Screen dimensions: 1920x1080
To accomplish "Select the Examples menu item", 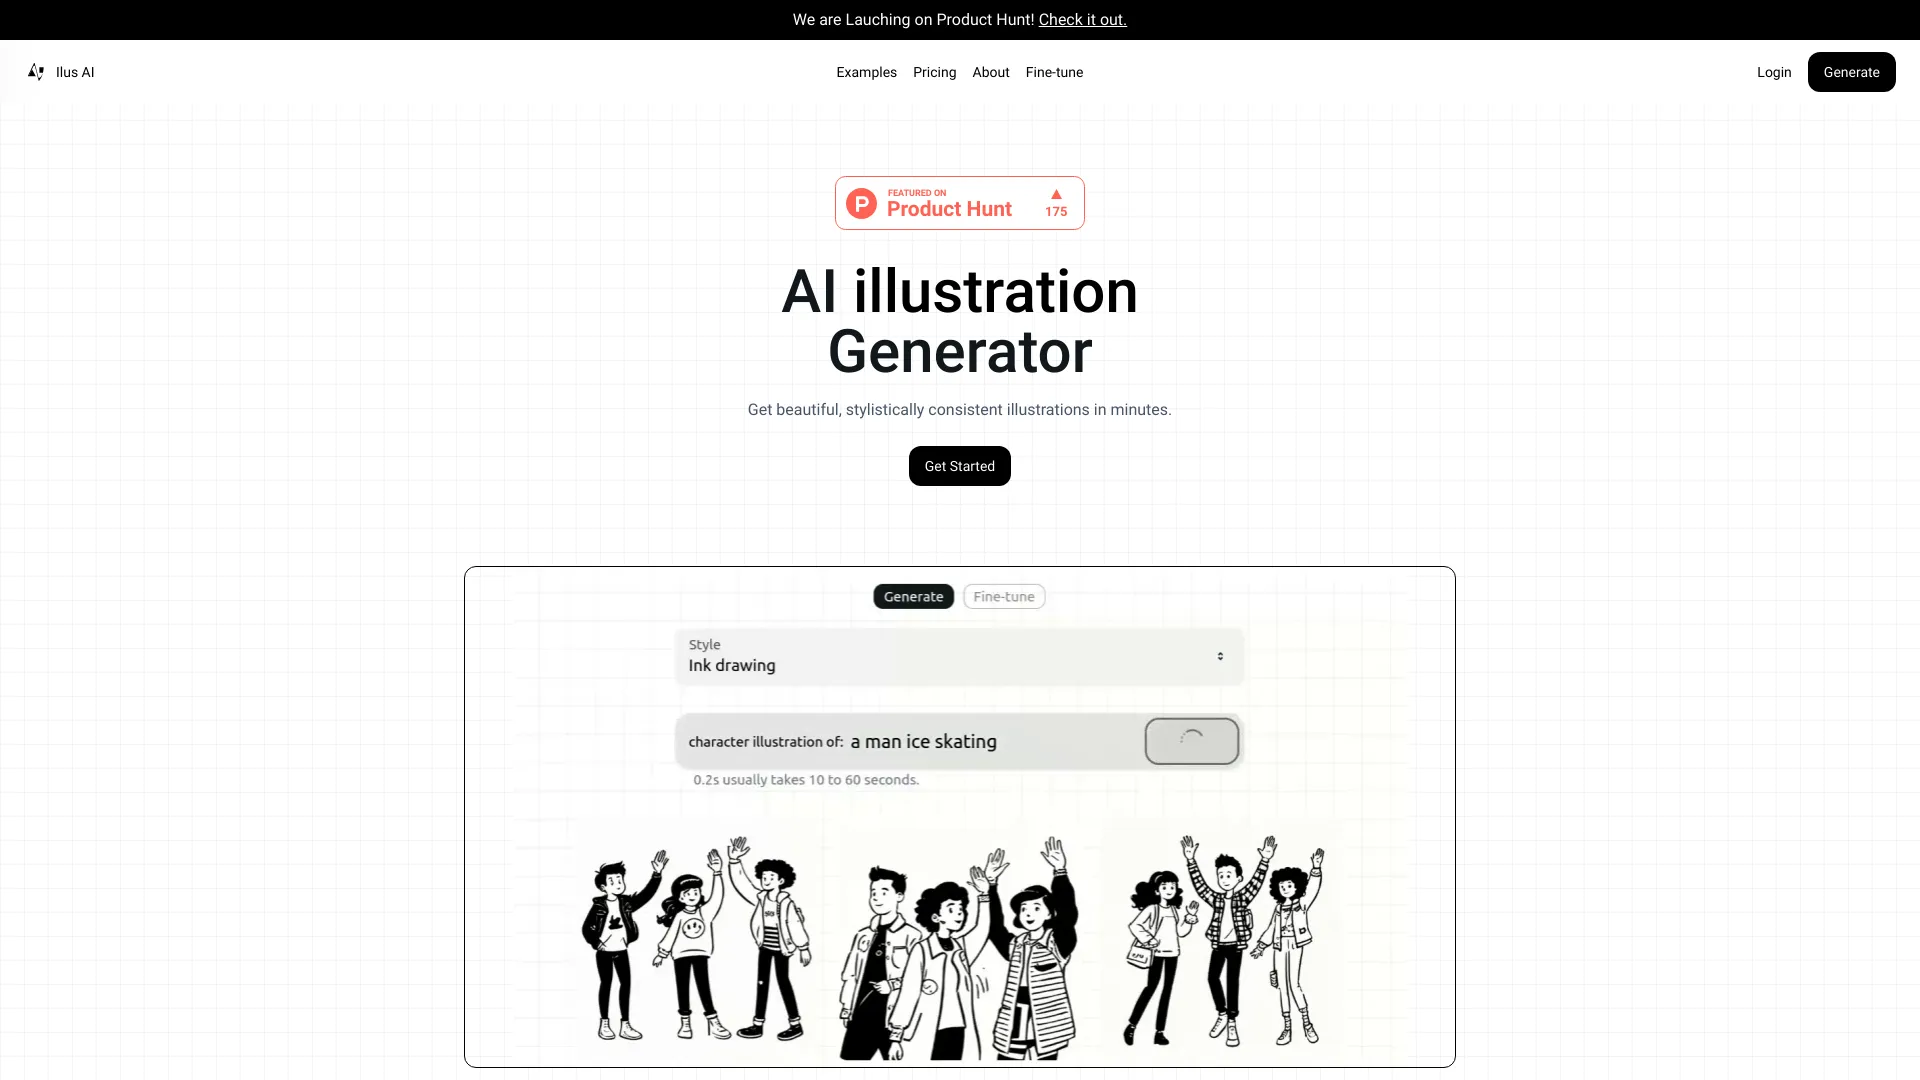I will pos(866,71).
